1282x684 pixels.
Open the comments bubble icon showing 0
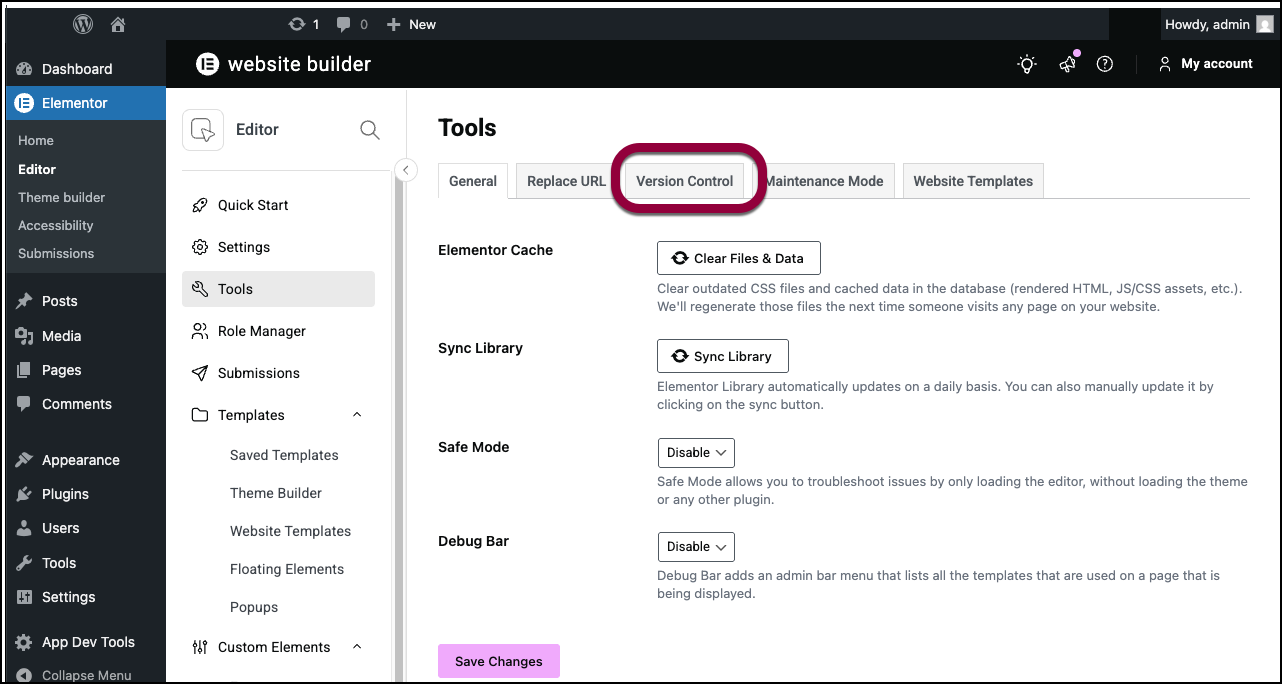point(352,24)
